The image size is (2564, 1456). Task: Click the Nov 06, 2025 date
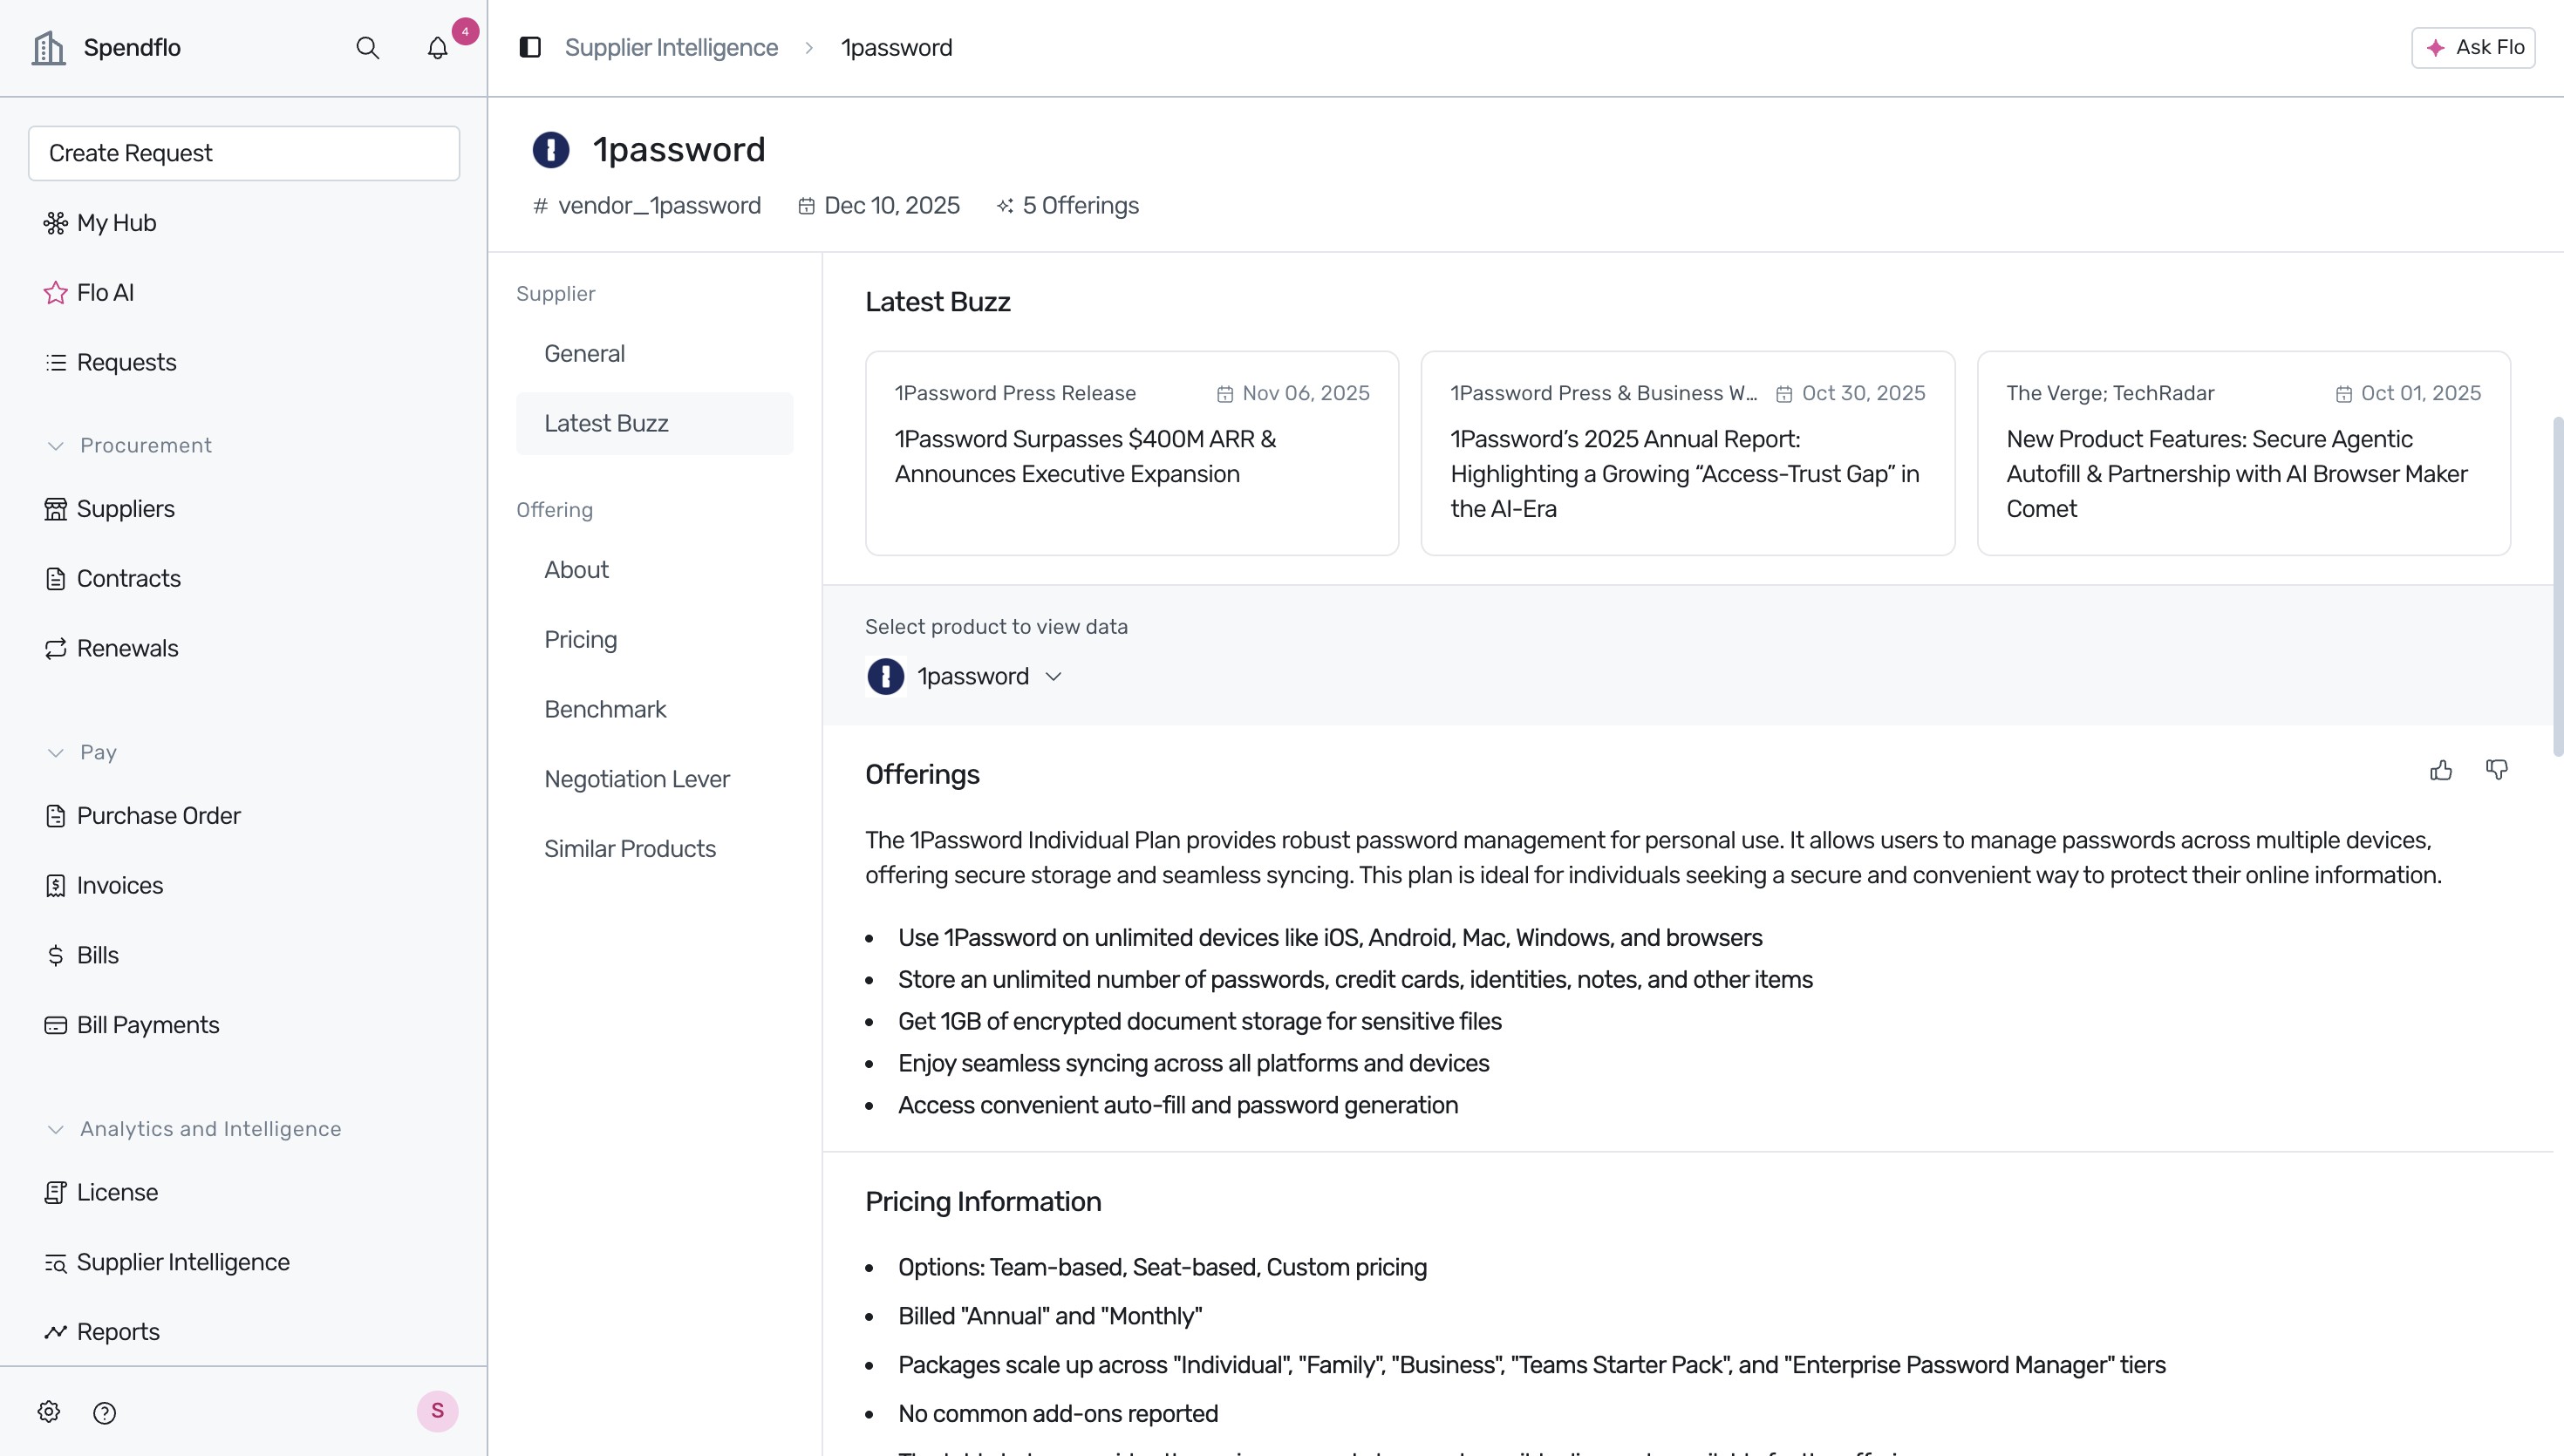pyautogui.click(x=1305, y=393)
